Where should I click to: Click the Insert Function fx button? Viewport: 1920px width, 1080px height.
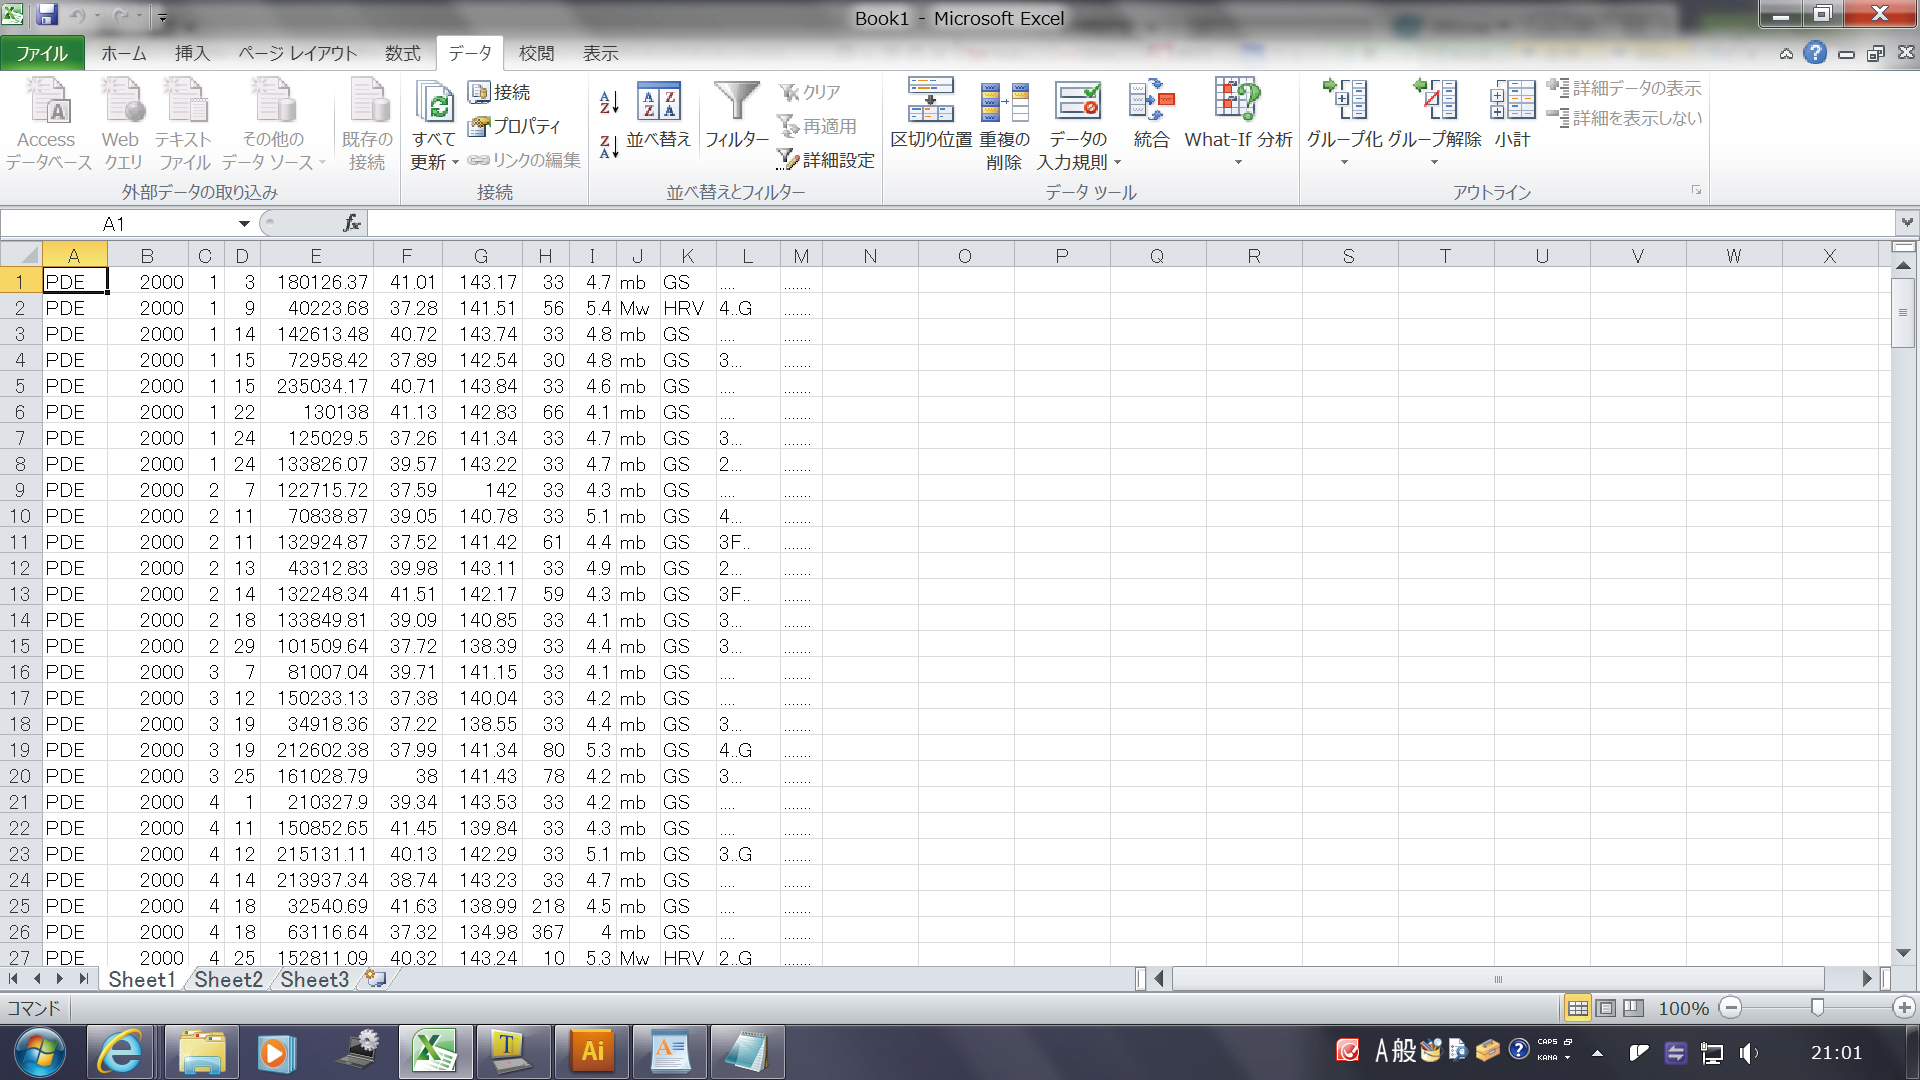click(x=352, y=224)
